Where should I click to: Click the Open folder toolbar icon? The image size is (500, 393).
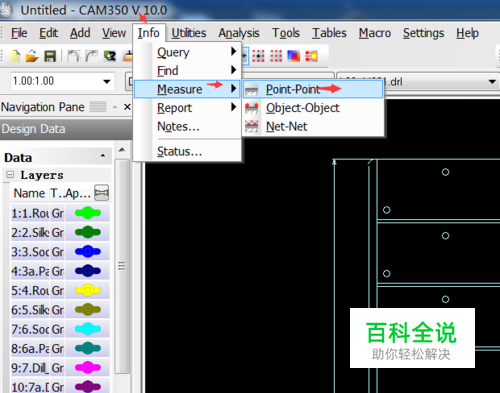coord(32,56)
